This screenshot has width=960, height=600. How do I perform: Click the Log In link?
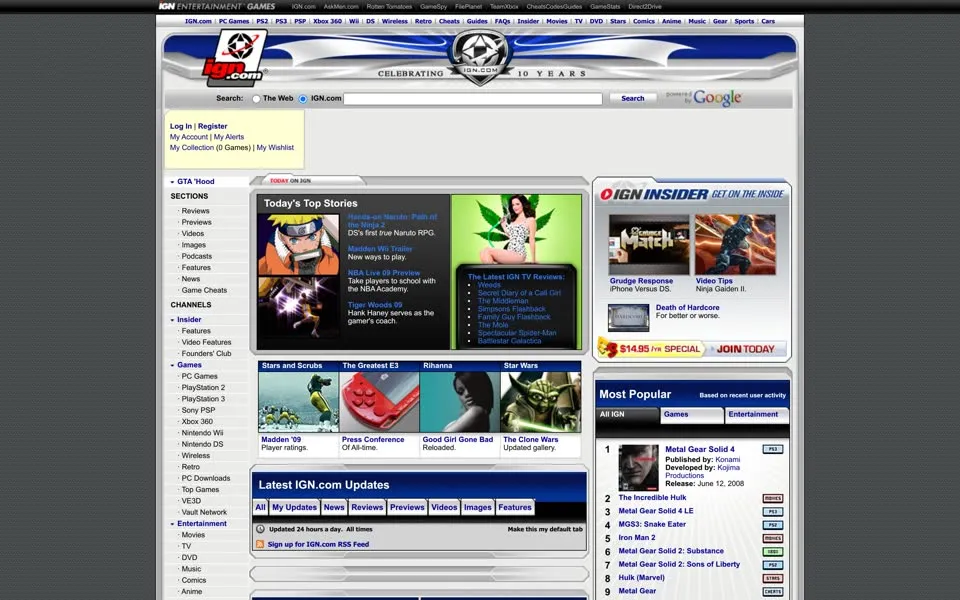(x=181, y=126)
